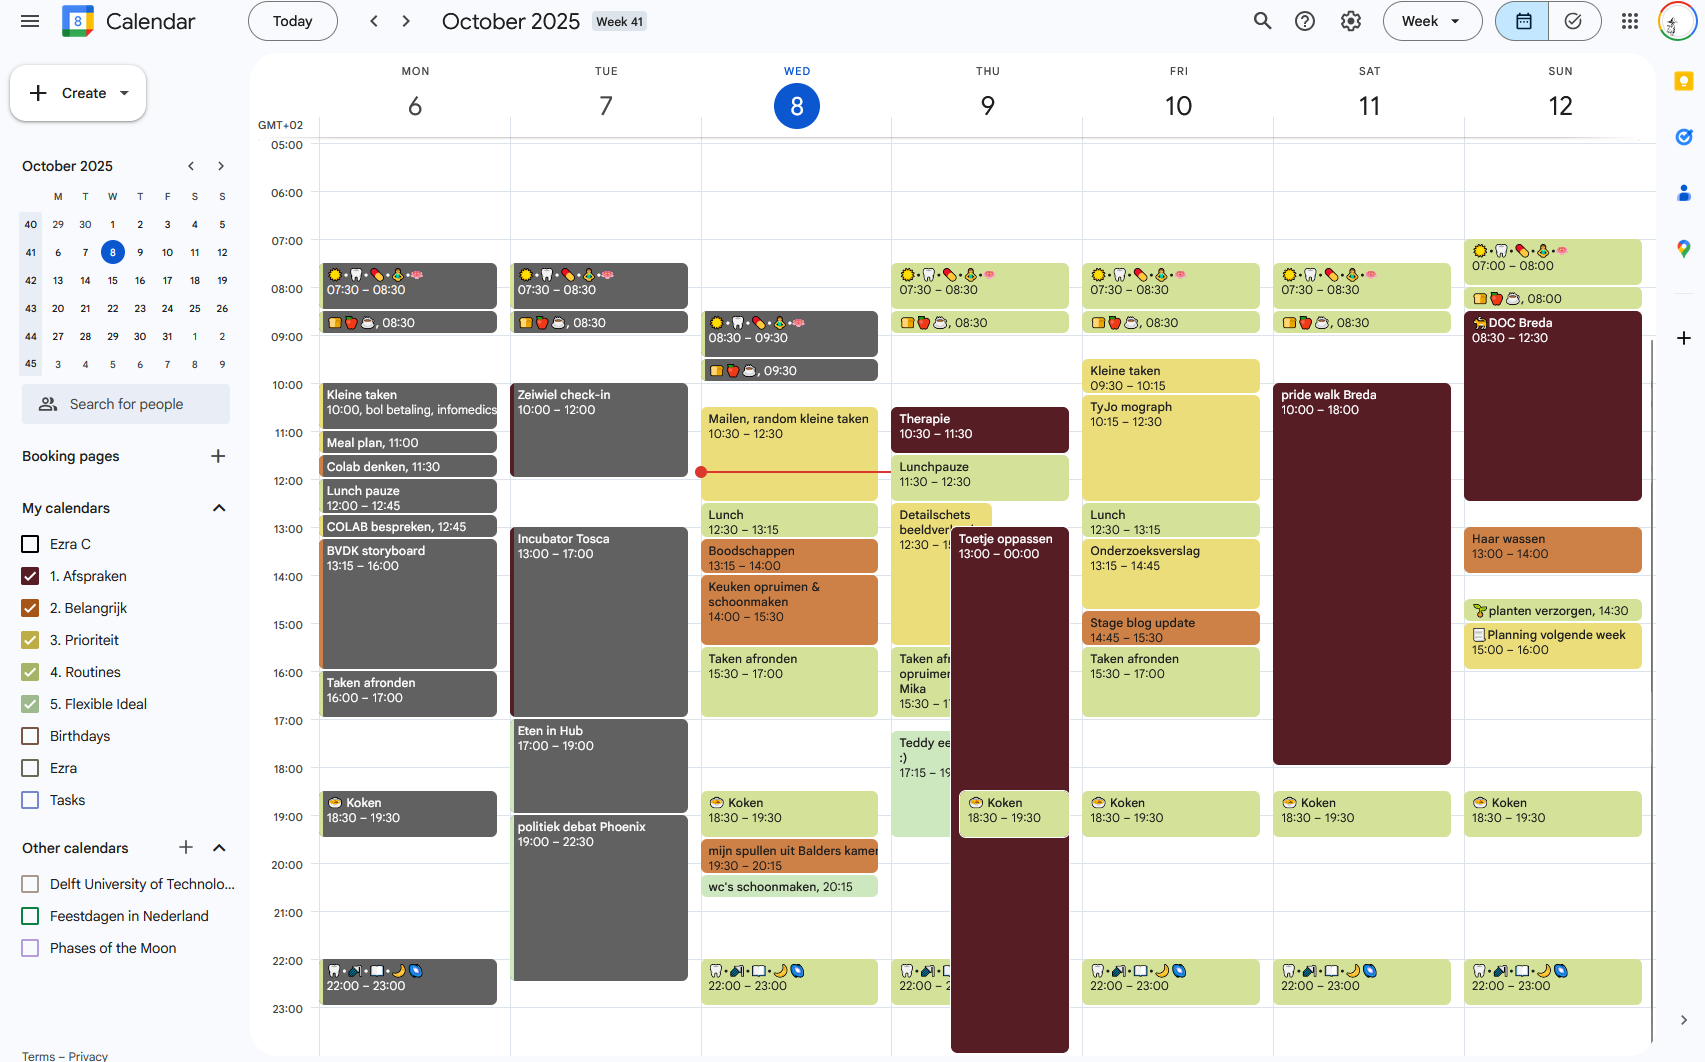
Task: Switch to the Tasks view icon
Action: coord(1573,21)
